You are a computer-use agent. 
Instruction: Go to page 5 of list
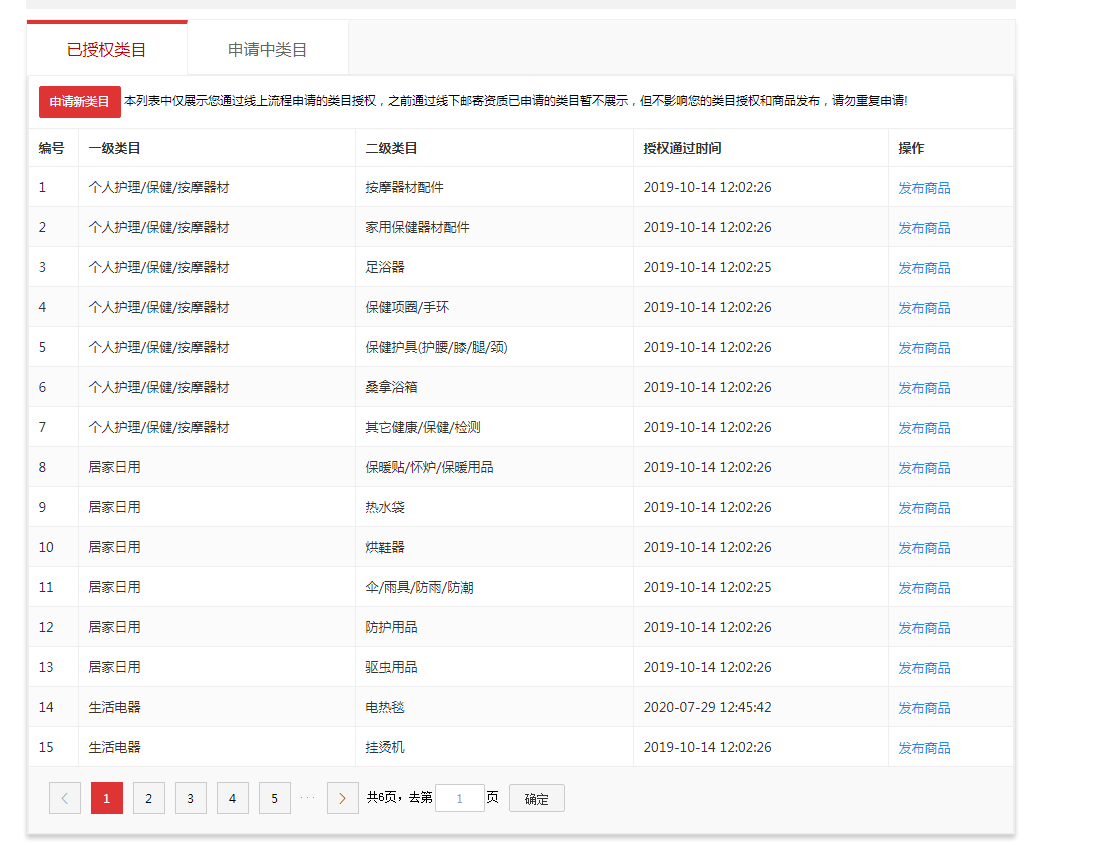(274, 798)
